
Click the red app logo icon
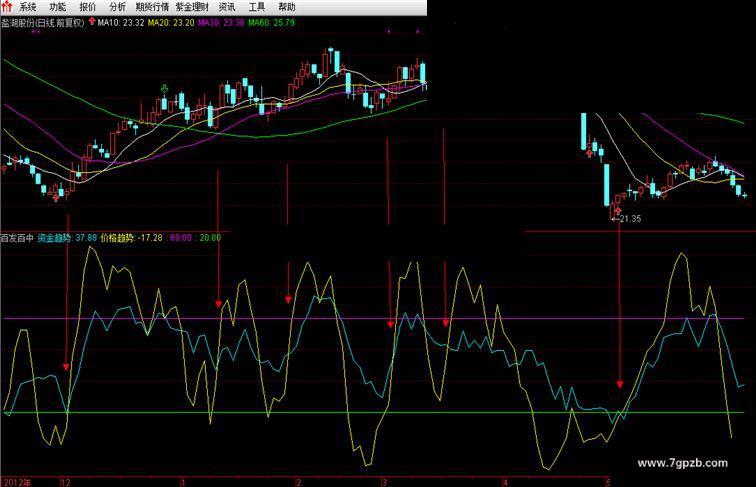point(6,7)
